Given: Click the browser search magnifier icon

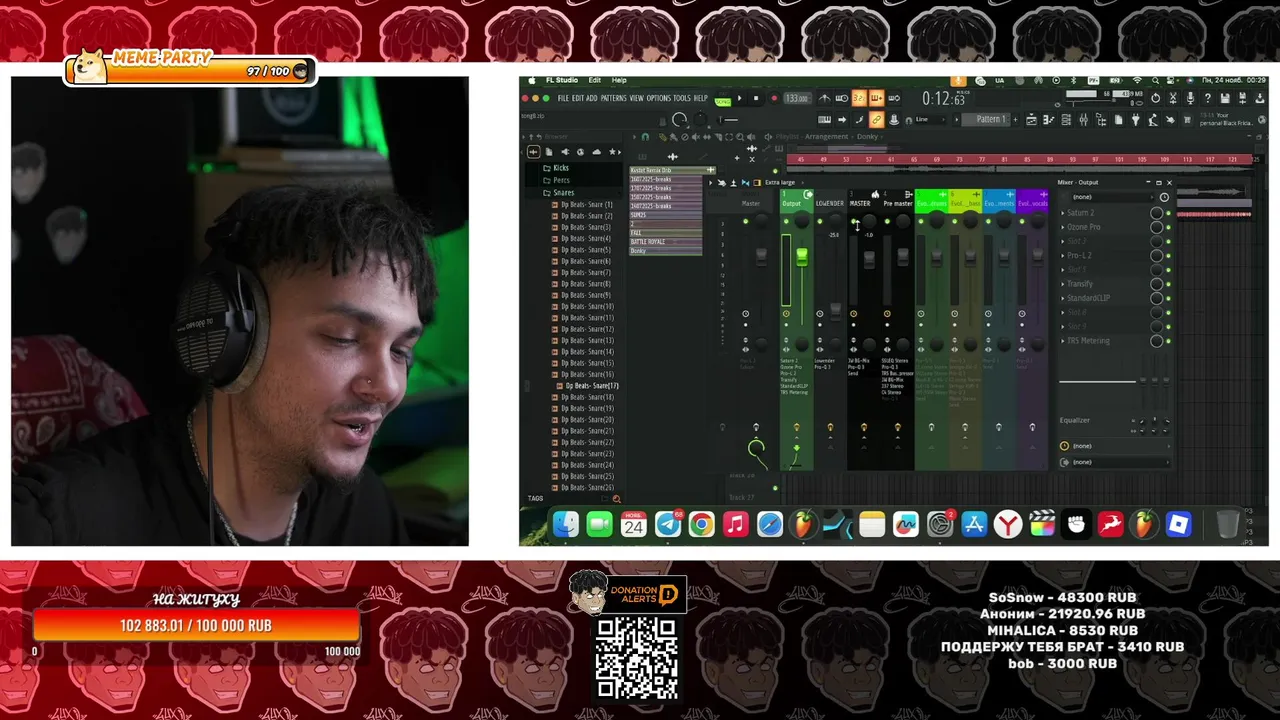Looking at the screenshot, I should 616,499.
